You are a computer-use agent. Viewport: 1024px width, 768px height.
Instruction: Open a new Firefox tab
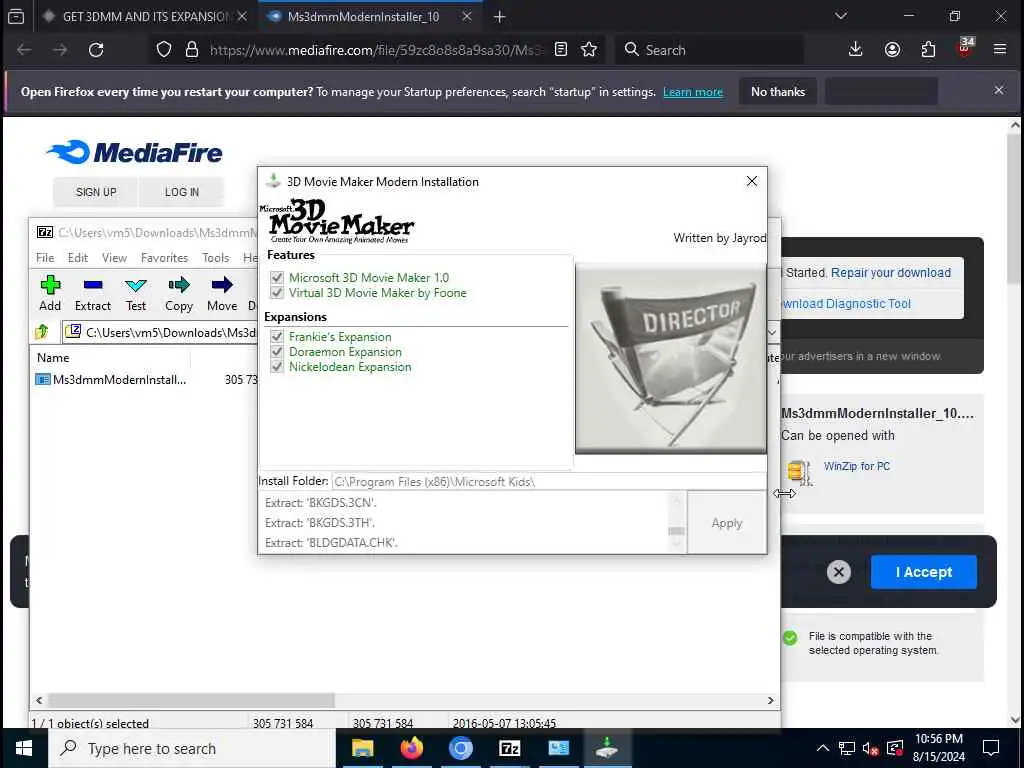(x=500, y=17)
